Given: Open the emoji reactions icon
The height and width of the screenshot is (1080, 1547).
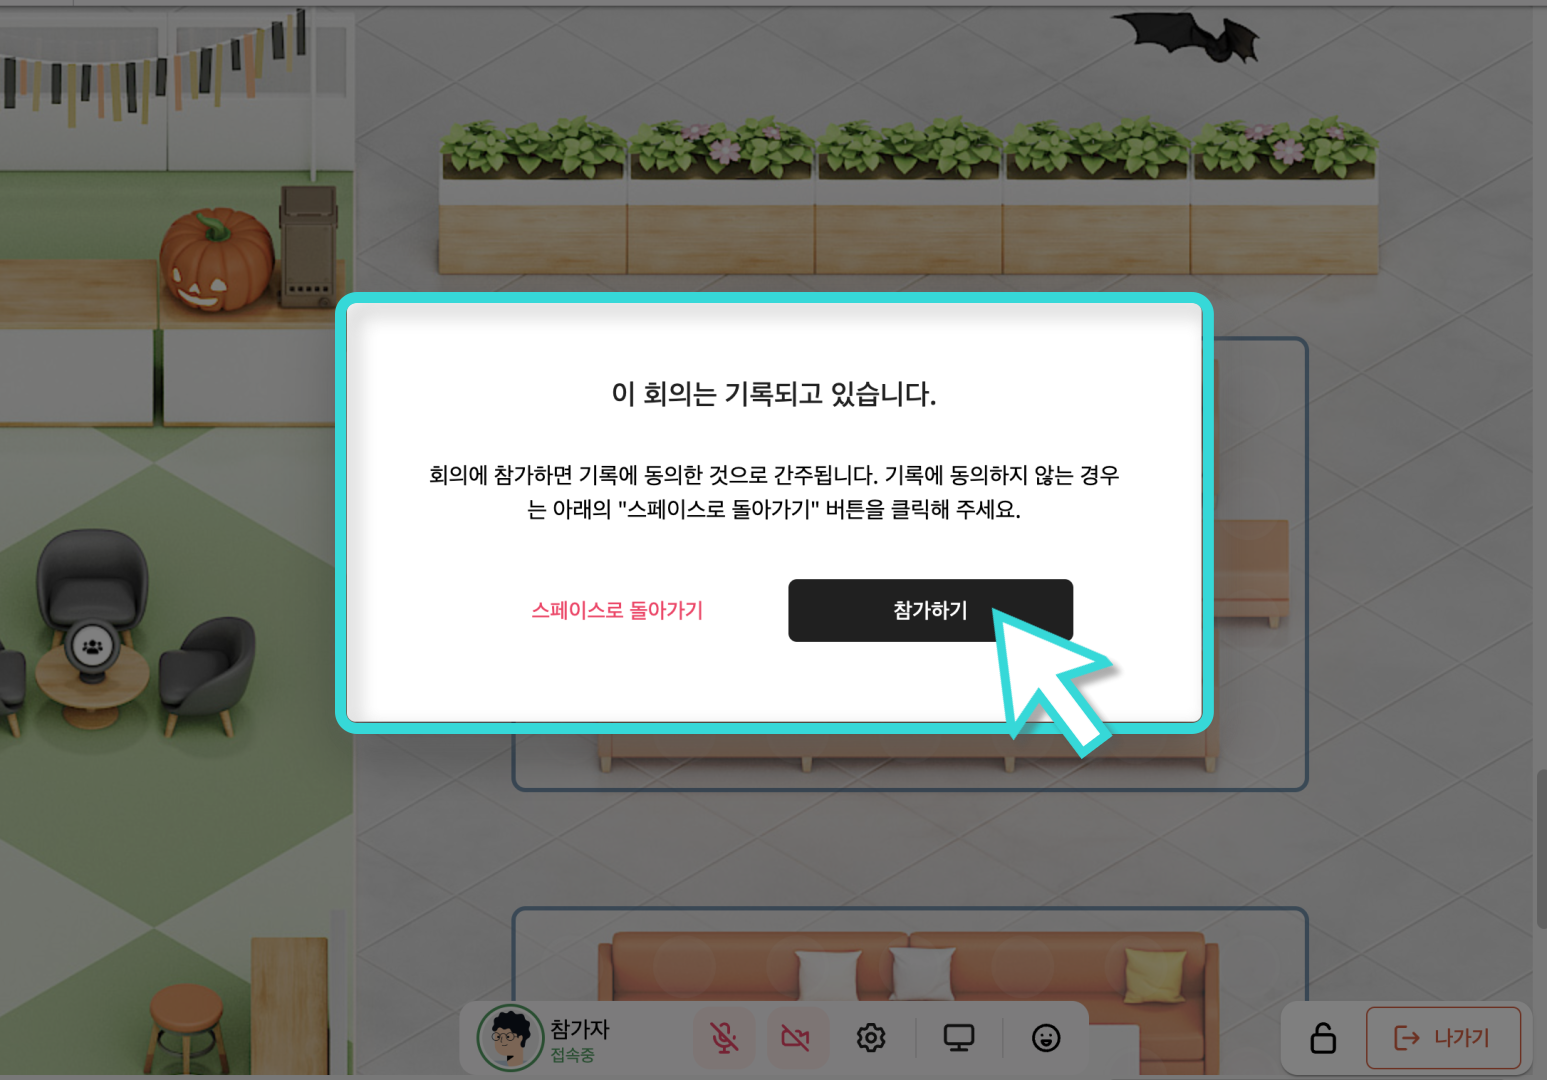Looking at the screenshot, I should (1046, 1038).
